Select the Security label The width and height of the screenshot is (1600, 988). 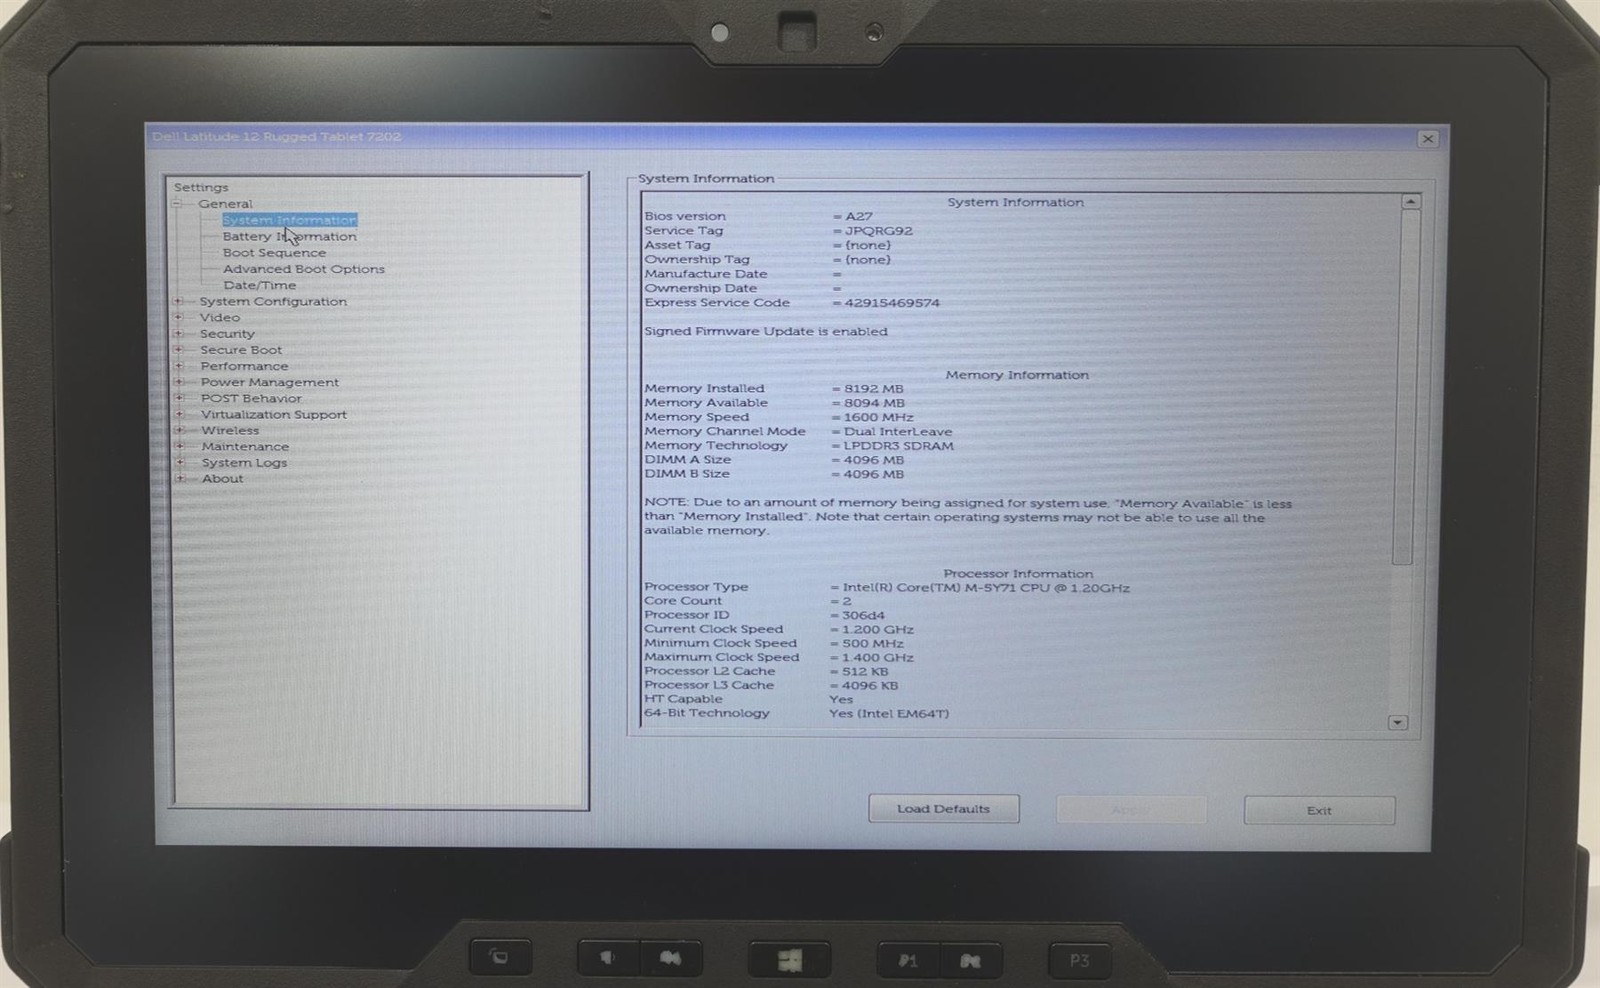coord(227,334)
